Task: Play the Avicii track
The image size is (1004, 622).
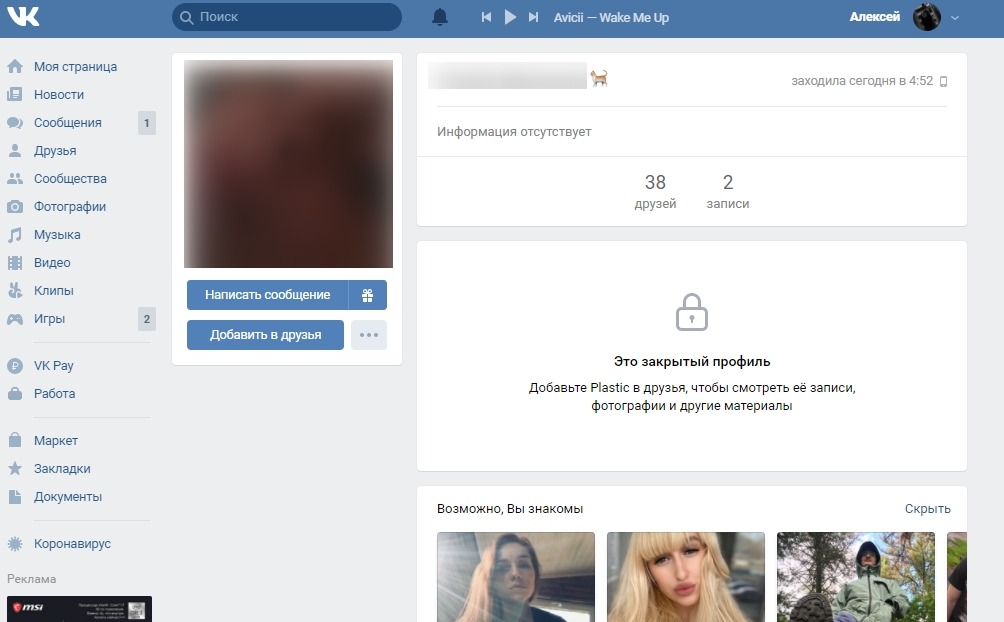Action: point(510,17)
